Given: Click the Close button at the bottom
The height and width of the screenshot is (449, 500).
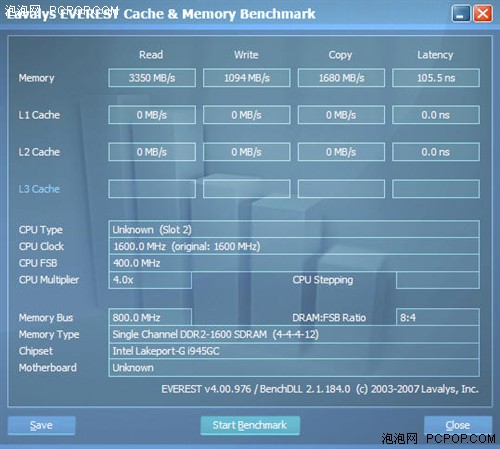Looking at the screenshot, I should pyautogui.click(x=458, y=425).
